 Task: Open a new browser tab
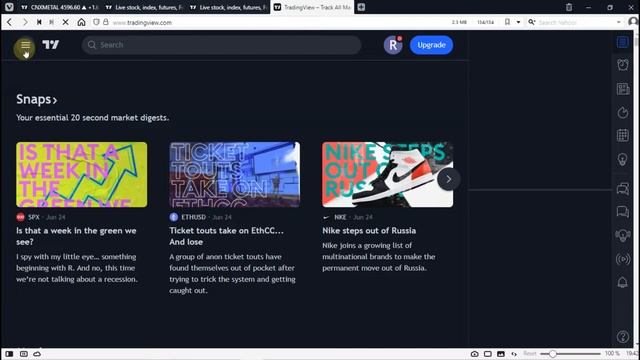coord(361,7)
